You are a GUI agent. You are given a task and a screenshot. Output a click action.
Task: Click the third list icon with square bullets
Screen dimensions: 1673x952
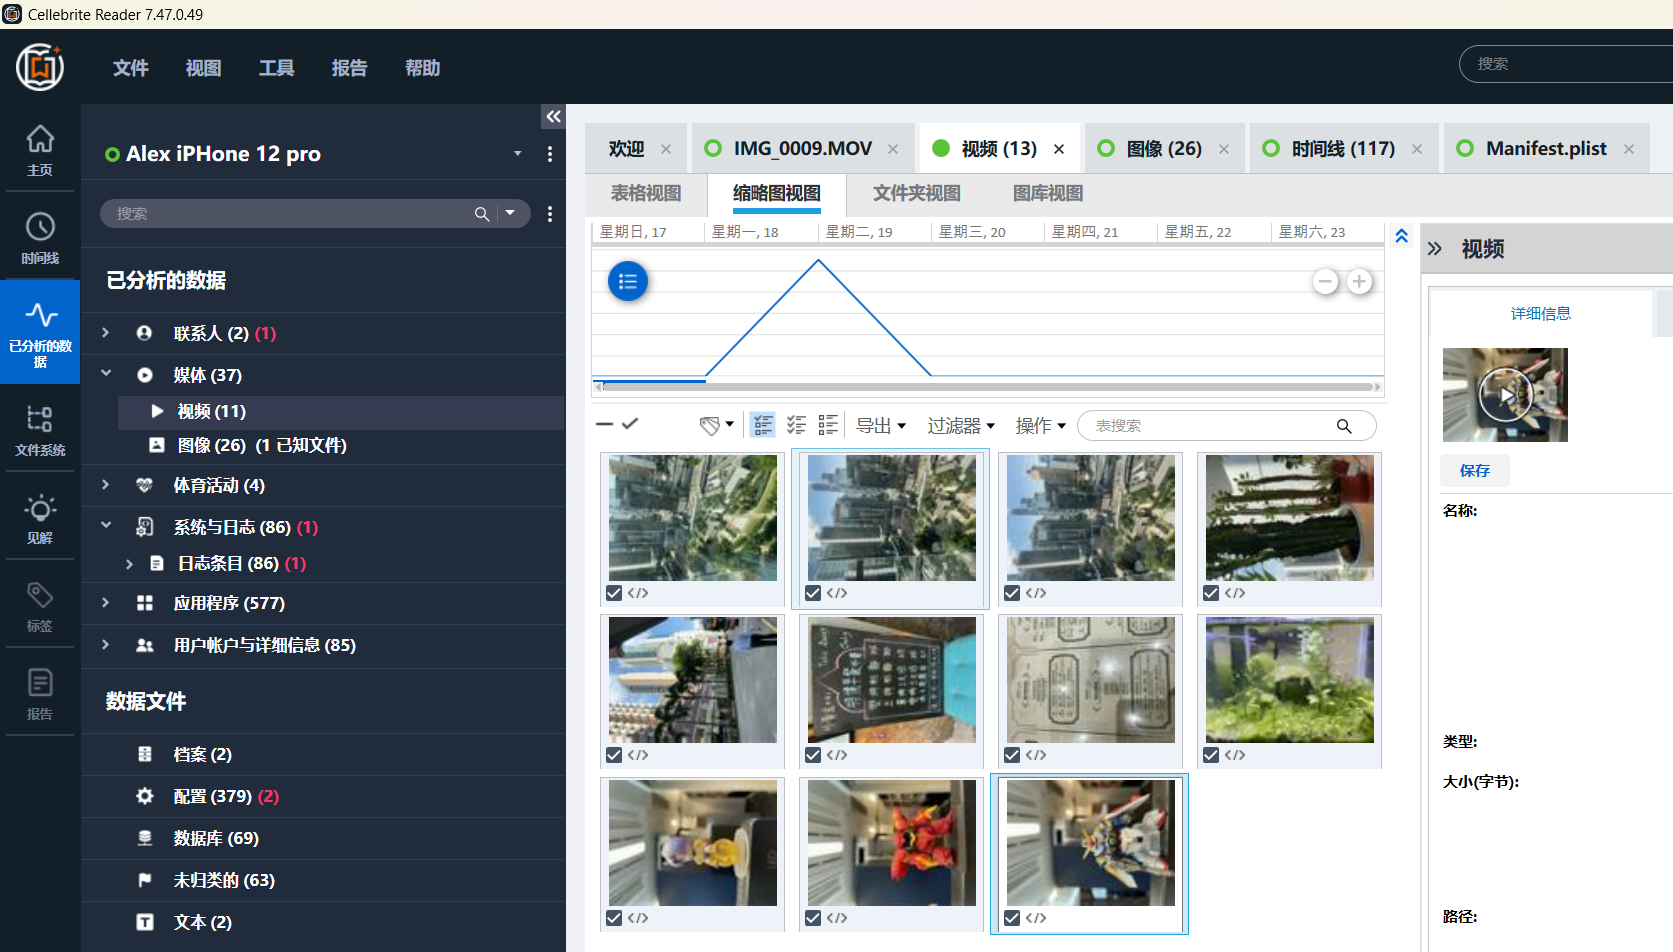click(x=828, y=425)
